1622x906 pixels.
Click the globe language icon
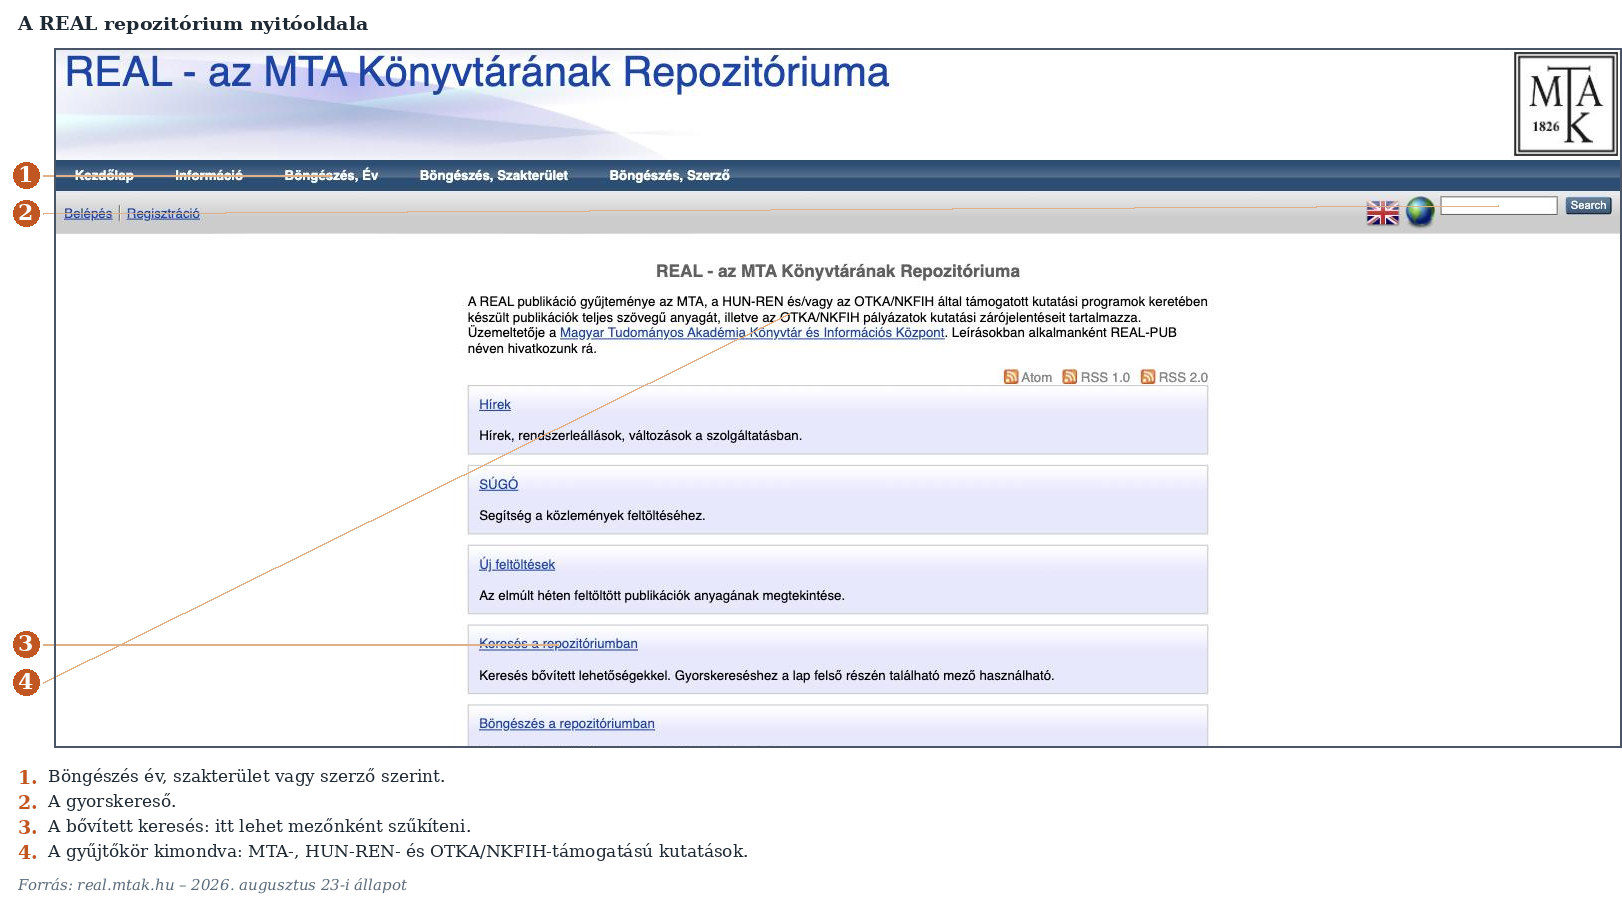(1420, 212)
